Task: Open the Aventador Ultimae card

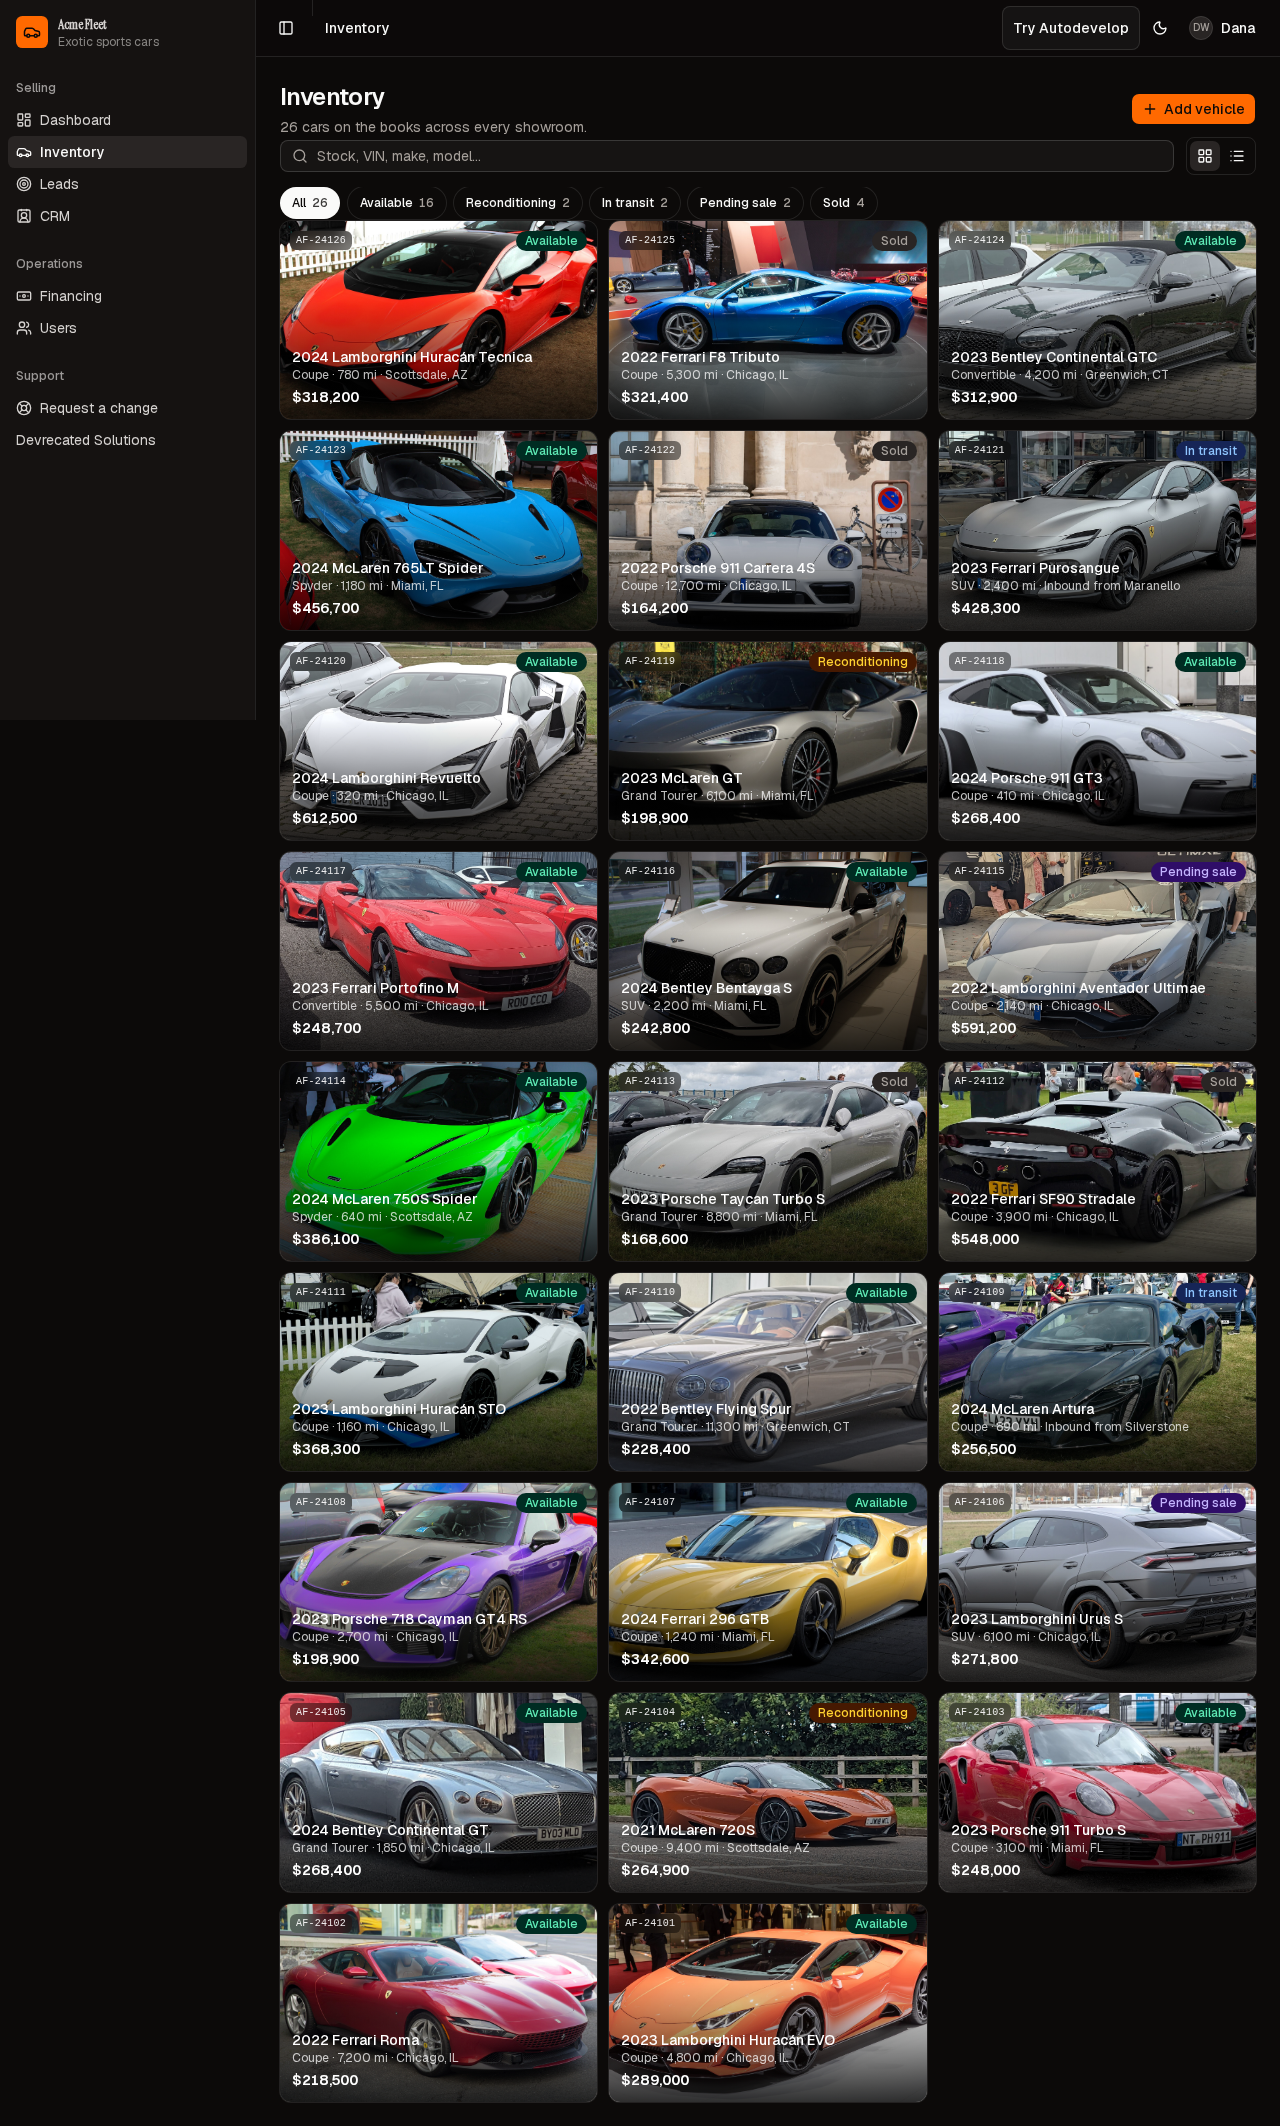Action: [1097, 951]
